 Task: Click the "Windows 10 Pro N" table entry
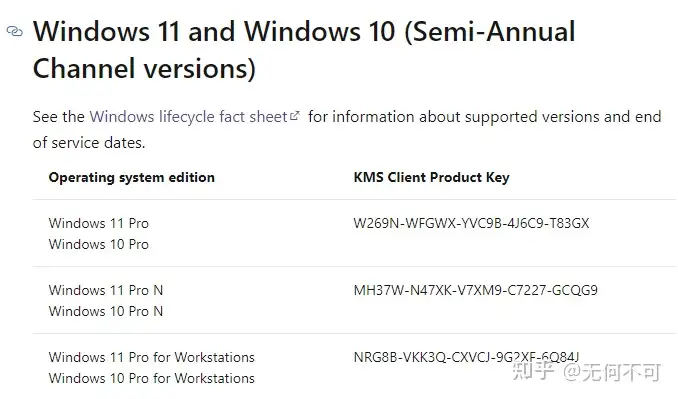click(106, 311)
